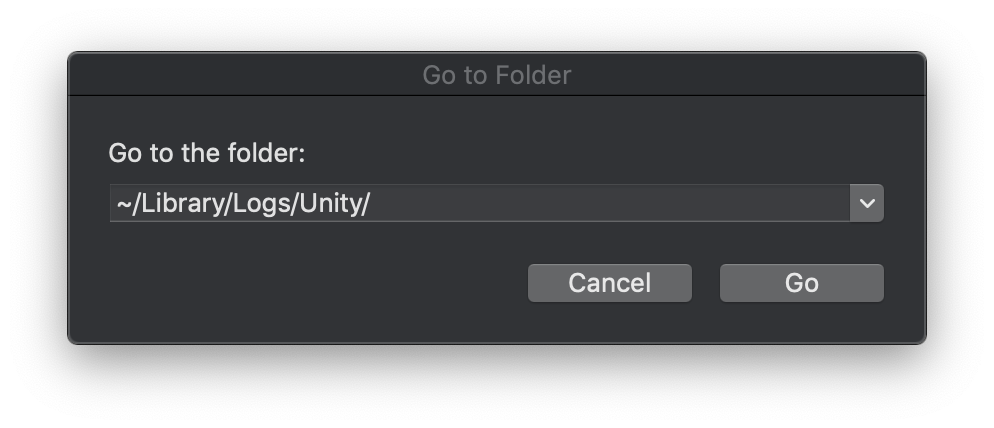Click the Go button
Screen dimensions: 994x428
point(801,283)
